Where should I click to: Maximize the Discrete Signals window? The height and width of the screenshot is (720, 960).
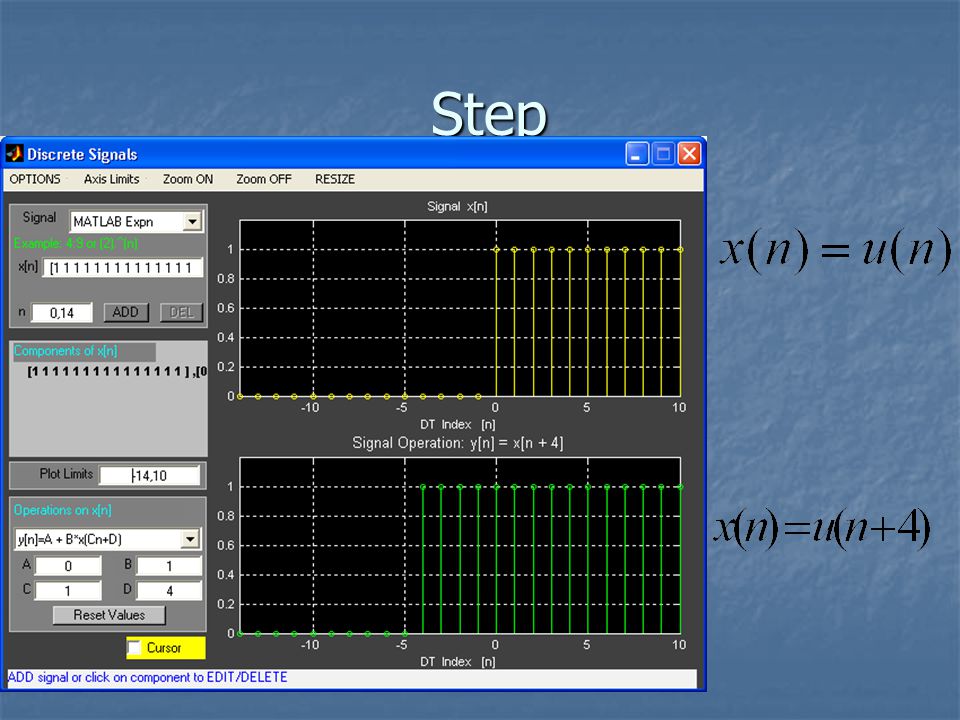point(663,154)
